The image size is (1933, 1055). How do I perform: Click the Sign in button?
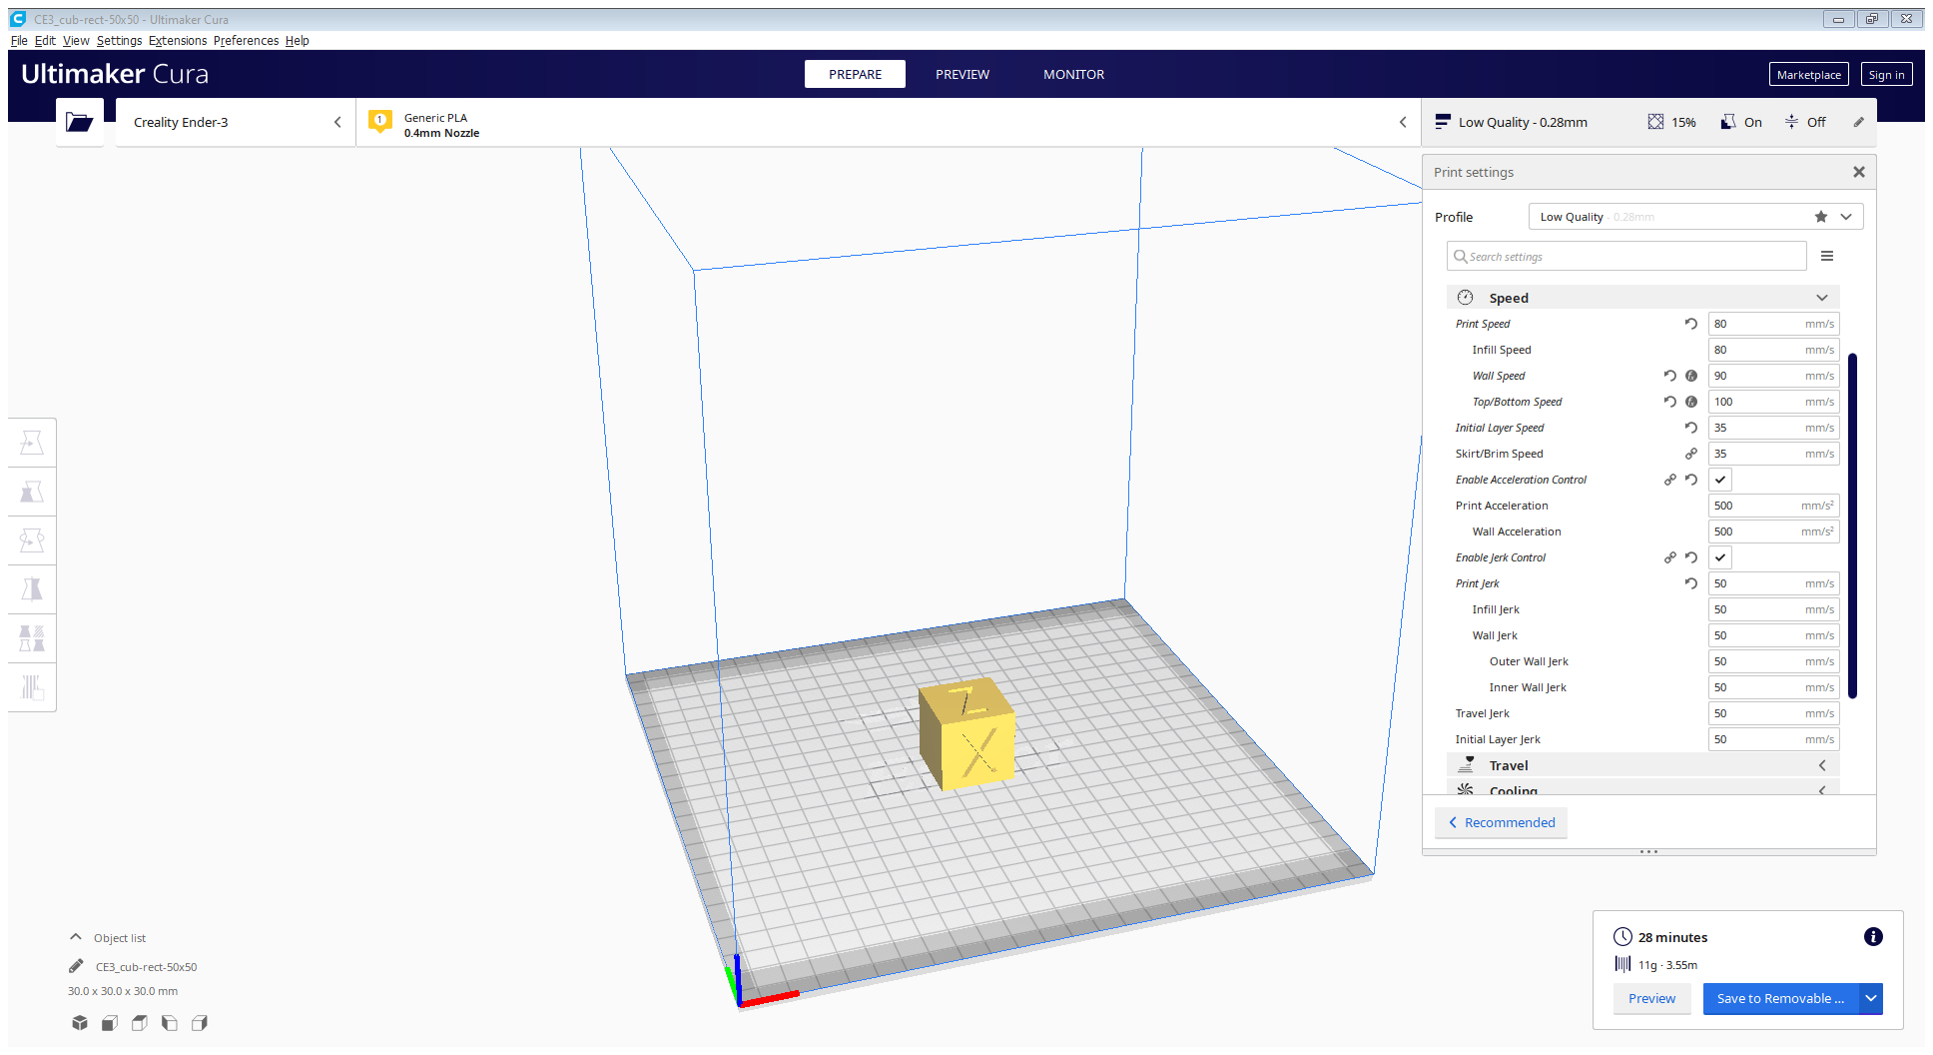[1886, 75]
